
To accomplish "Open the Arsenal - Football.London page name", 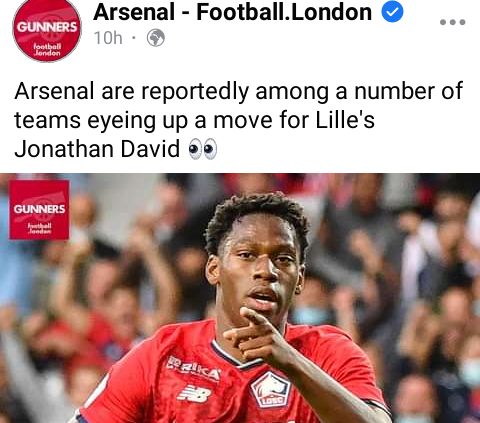I will click(x=232, y=12).
